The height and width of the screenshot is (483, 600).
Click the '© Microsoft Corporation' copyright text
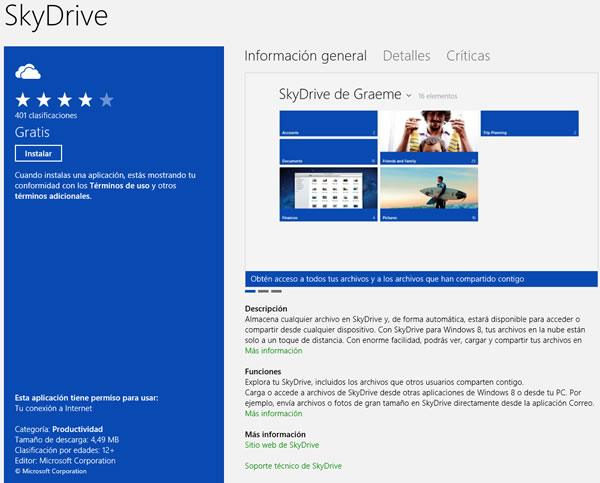[x=51, y=471]
